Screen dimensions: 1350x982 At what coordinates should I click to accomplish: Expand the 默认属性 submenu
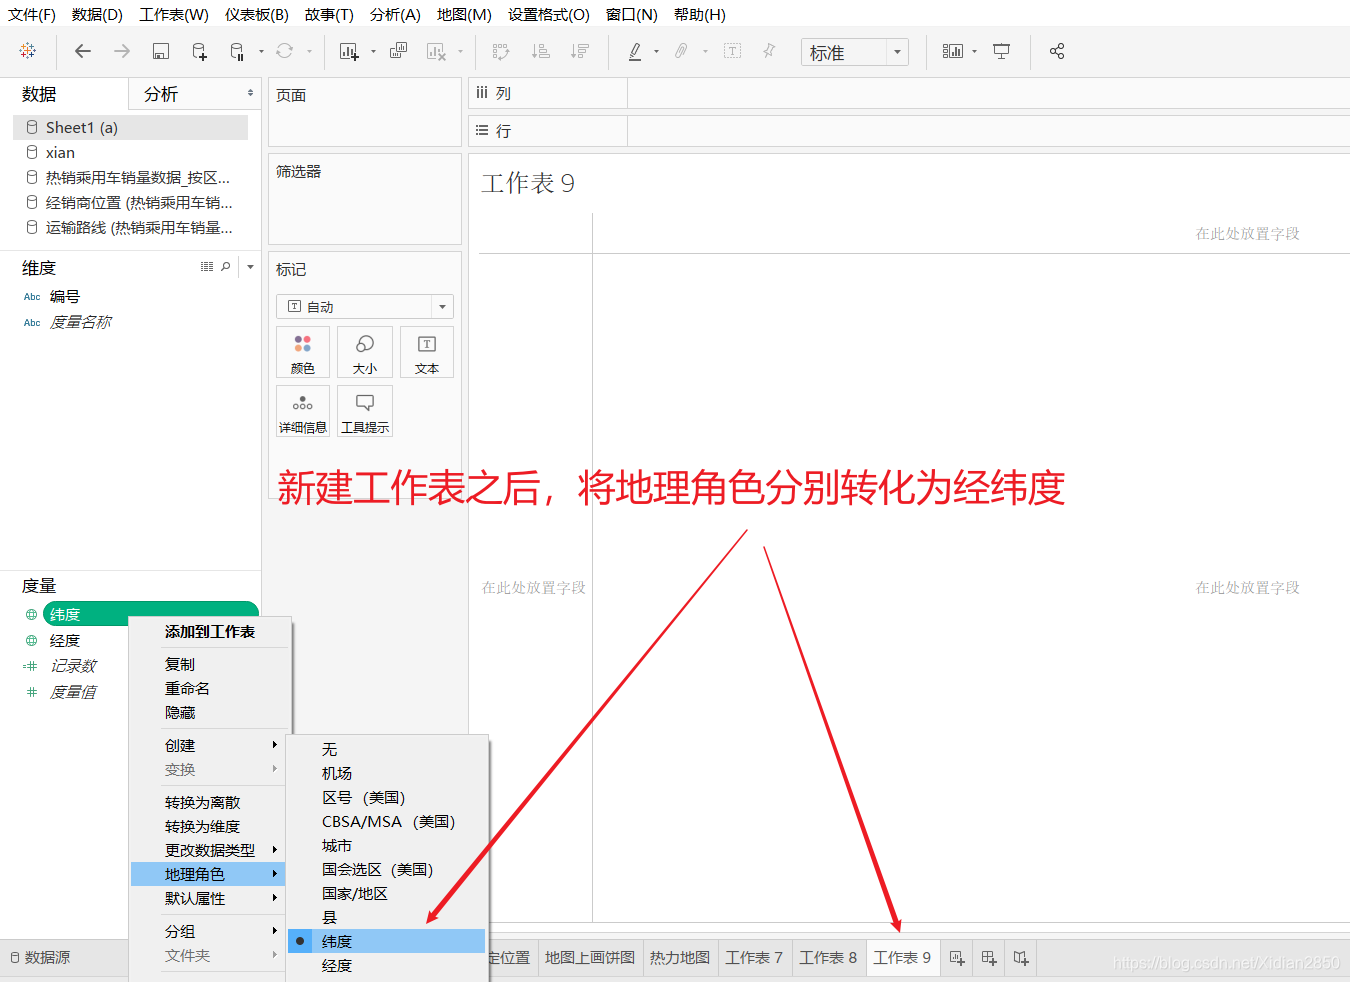click(x=209, y=898)
